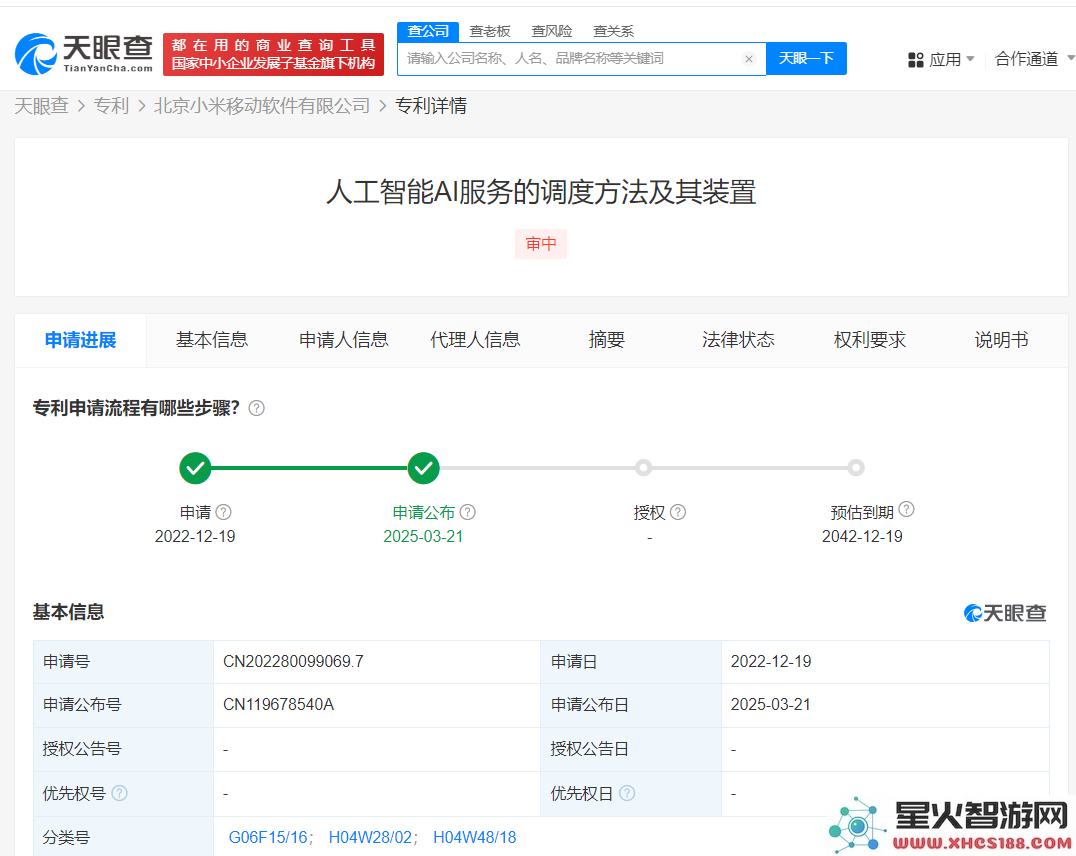
Task: Switch to the 申请人信息 tab
Action: [x=343, y=340]
